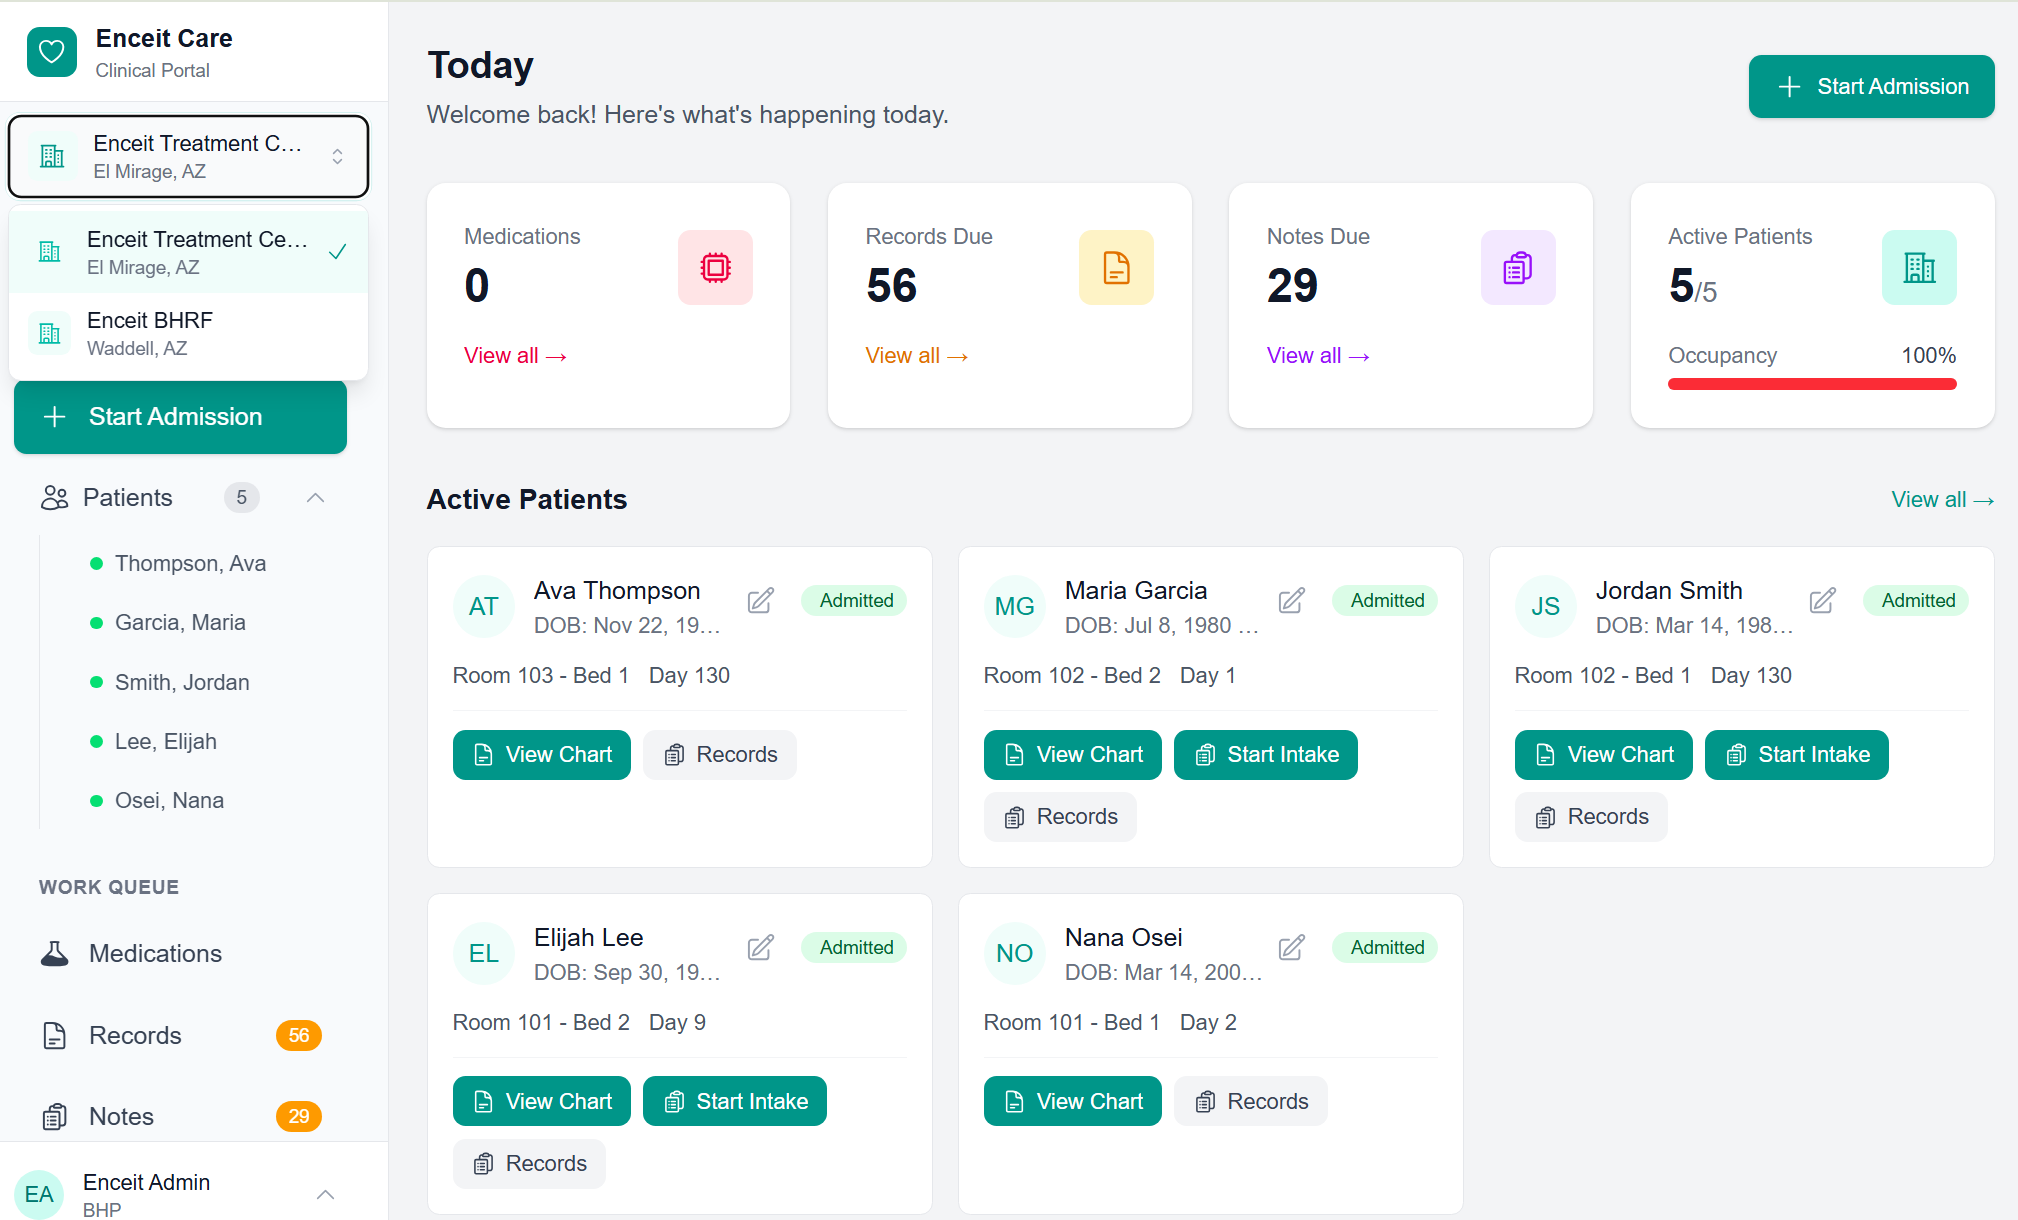Click the 29 badge next to Notes
The image size is (2018, 1220).
[299, 1116]
